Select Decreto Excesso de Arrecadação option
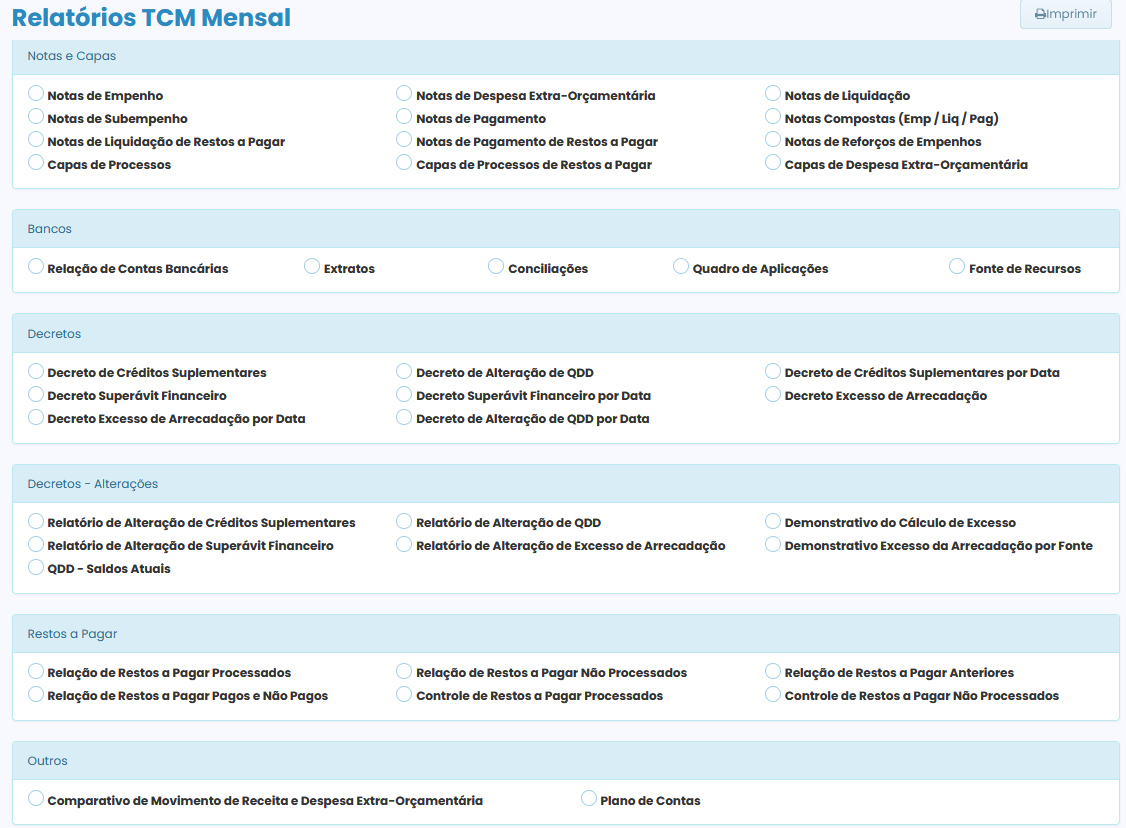This screenshot has width=1126, height=828. point(773,393)
